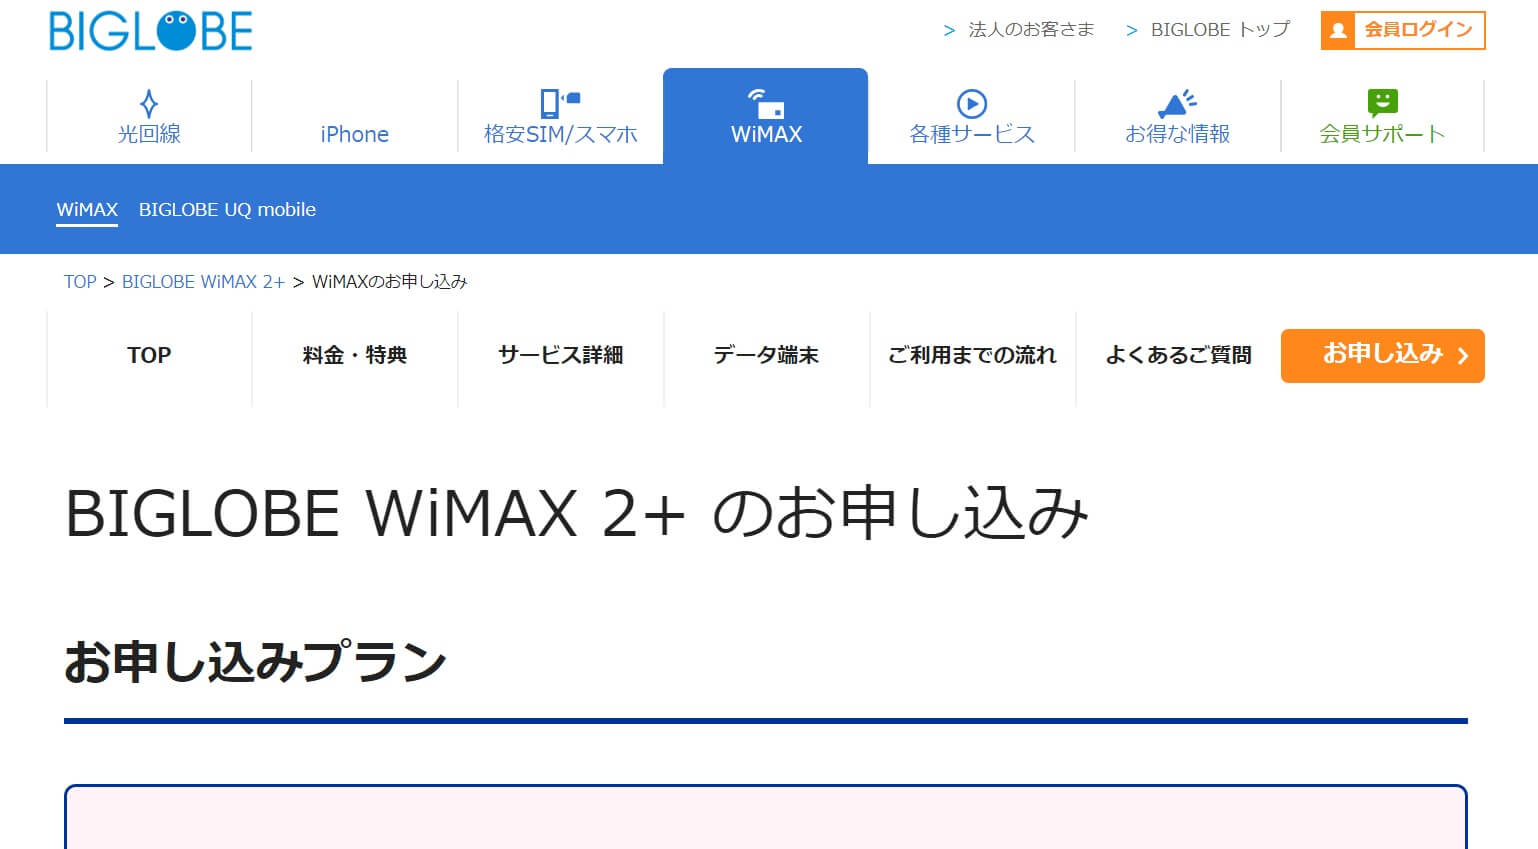
Task: Open 料金・特典 menu item
Action: coord(354,355)
